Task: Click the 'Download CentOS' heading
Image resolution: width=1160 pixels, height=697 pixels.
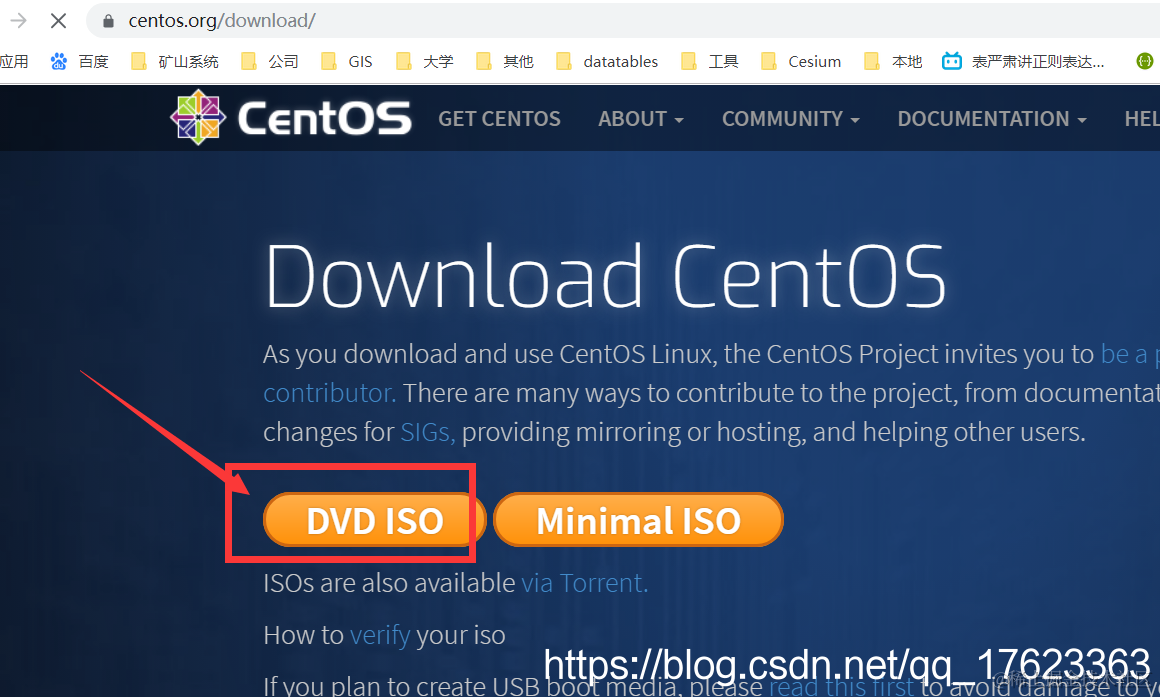Action: point(605,277)
